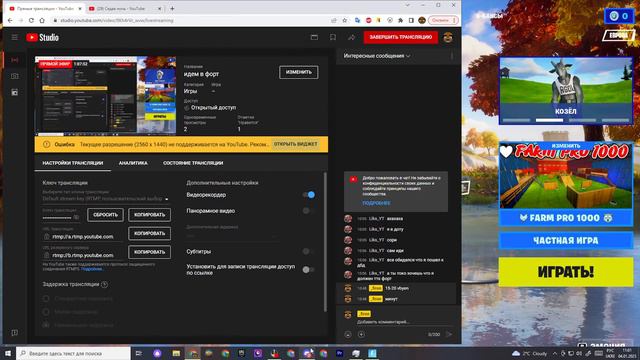Click the share arrow icon in Studio header

[x=351, y=38]
